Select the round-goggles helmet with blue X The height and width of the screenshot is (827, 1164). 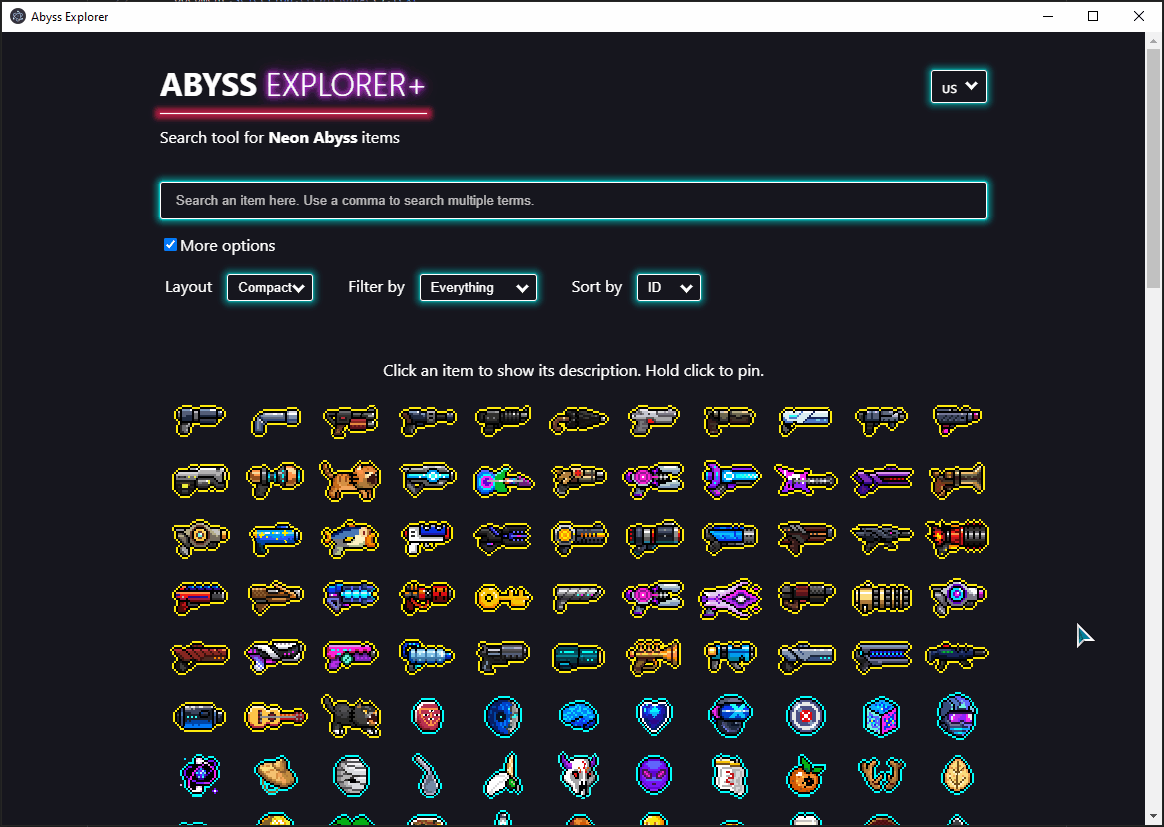[730, 716]
